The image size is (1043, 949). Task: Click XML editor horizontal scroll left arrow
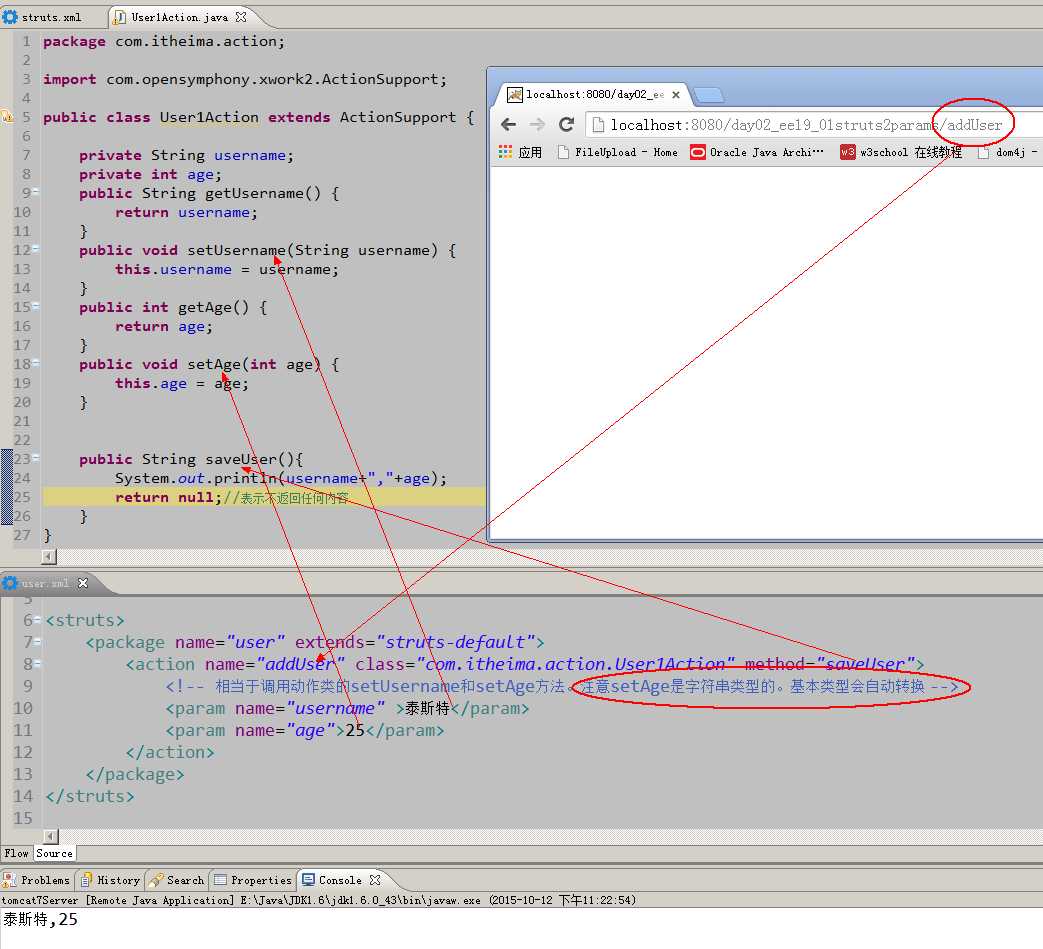(x=51, y=836)
